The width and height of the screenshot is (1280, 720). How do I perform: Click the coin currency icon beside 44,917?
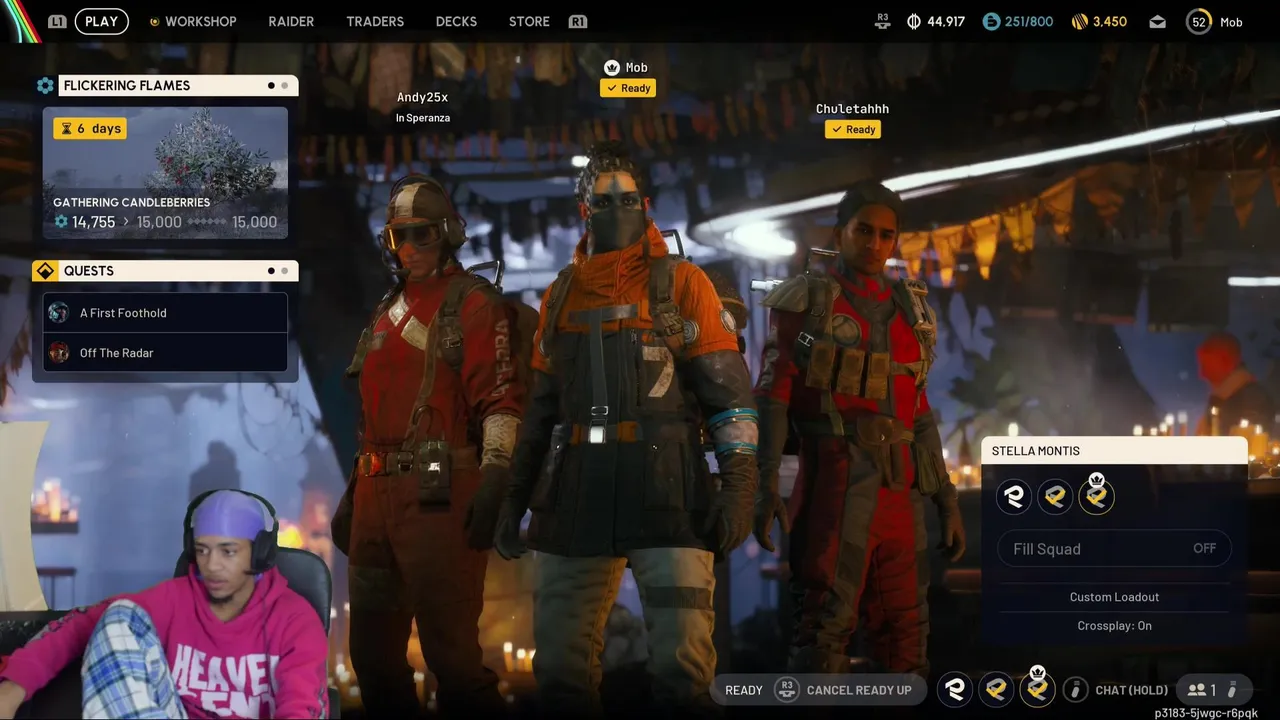[x=914, y=21]
